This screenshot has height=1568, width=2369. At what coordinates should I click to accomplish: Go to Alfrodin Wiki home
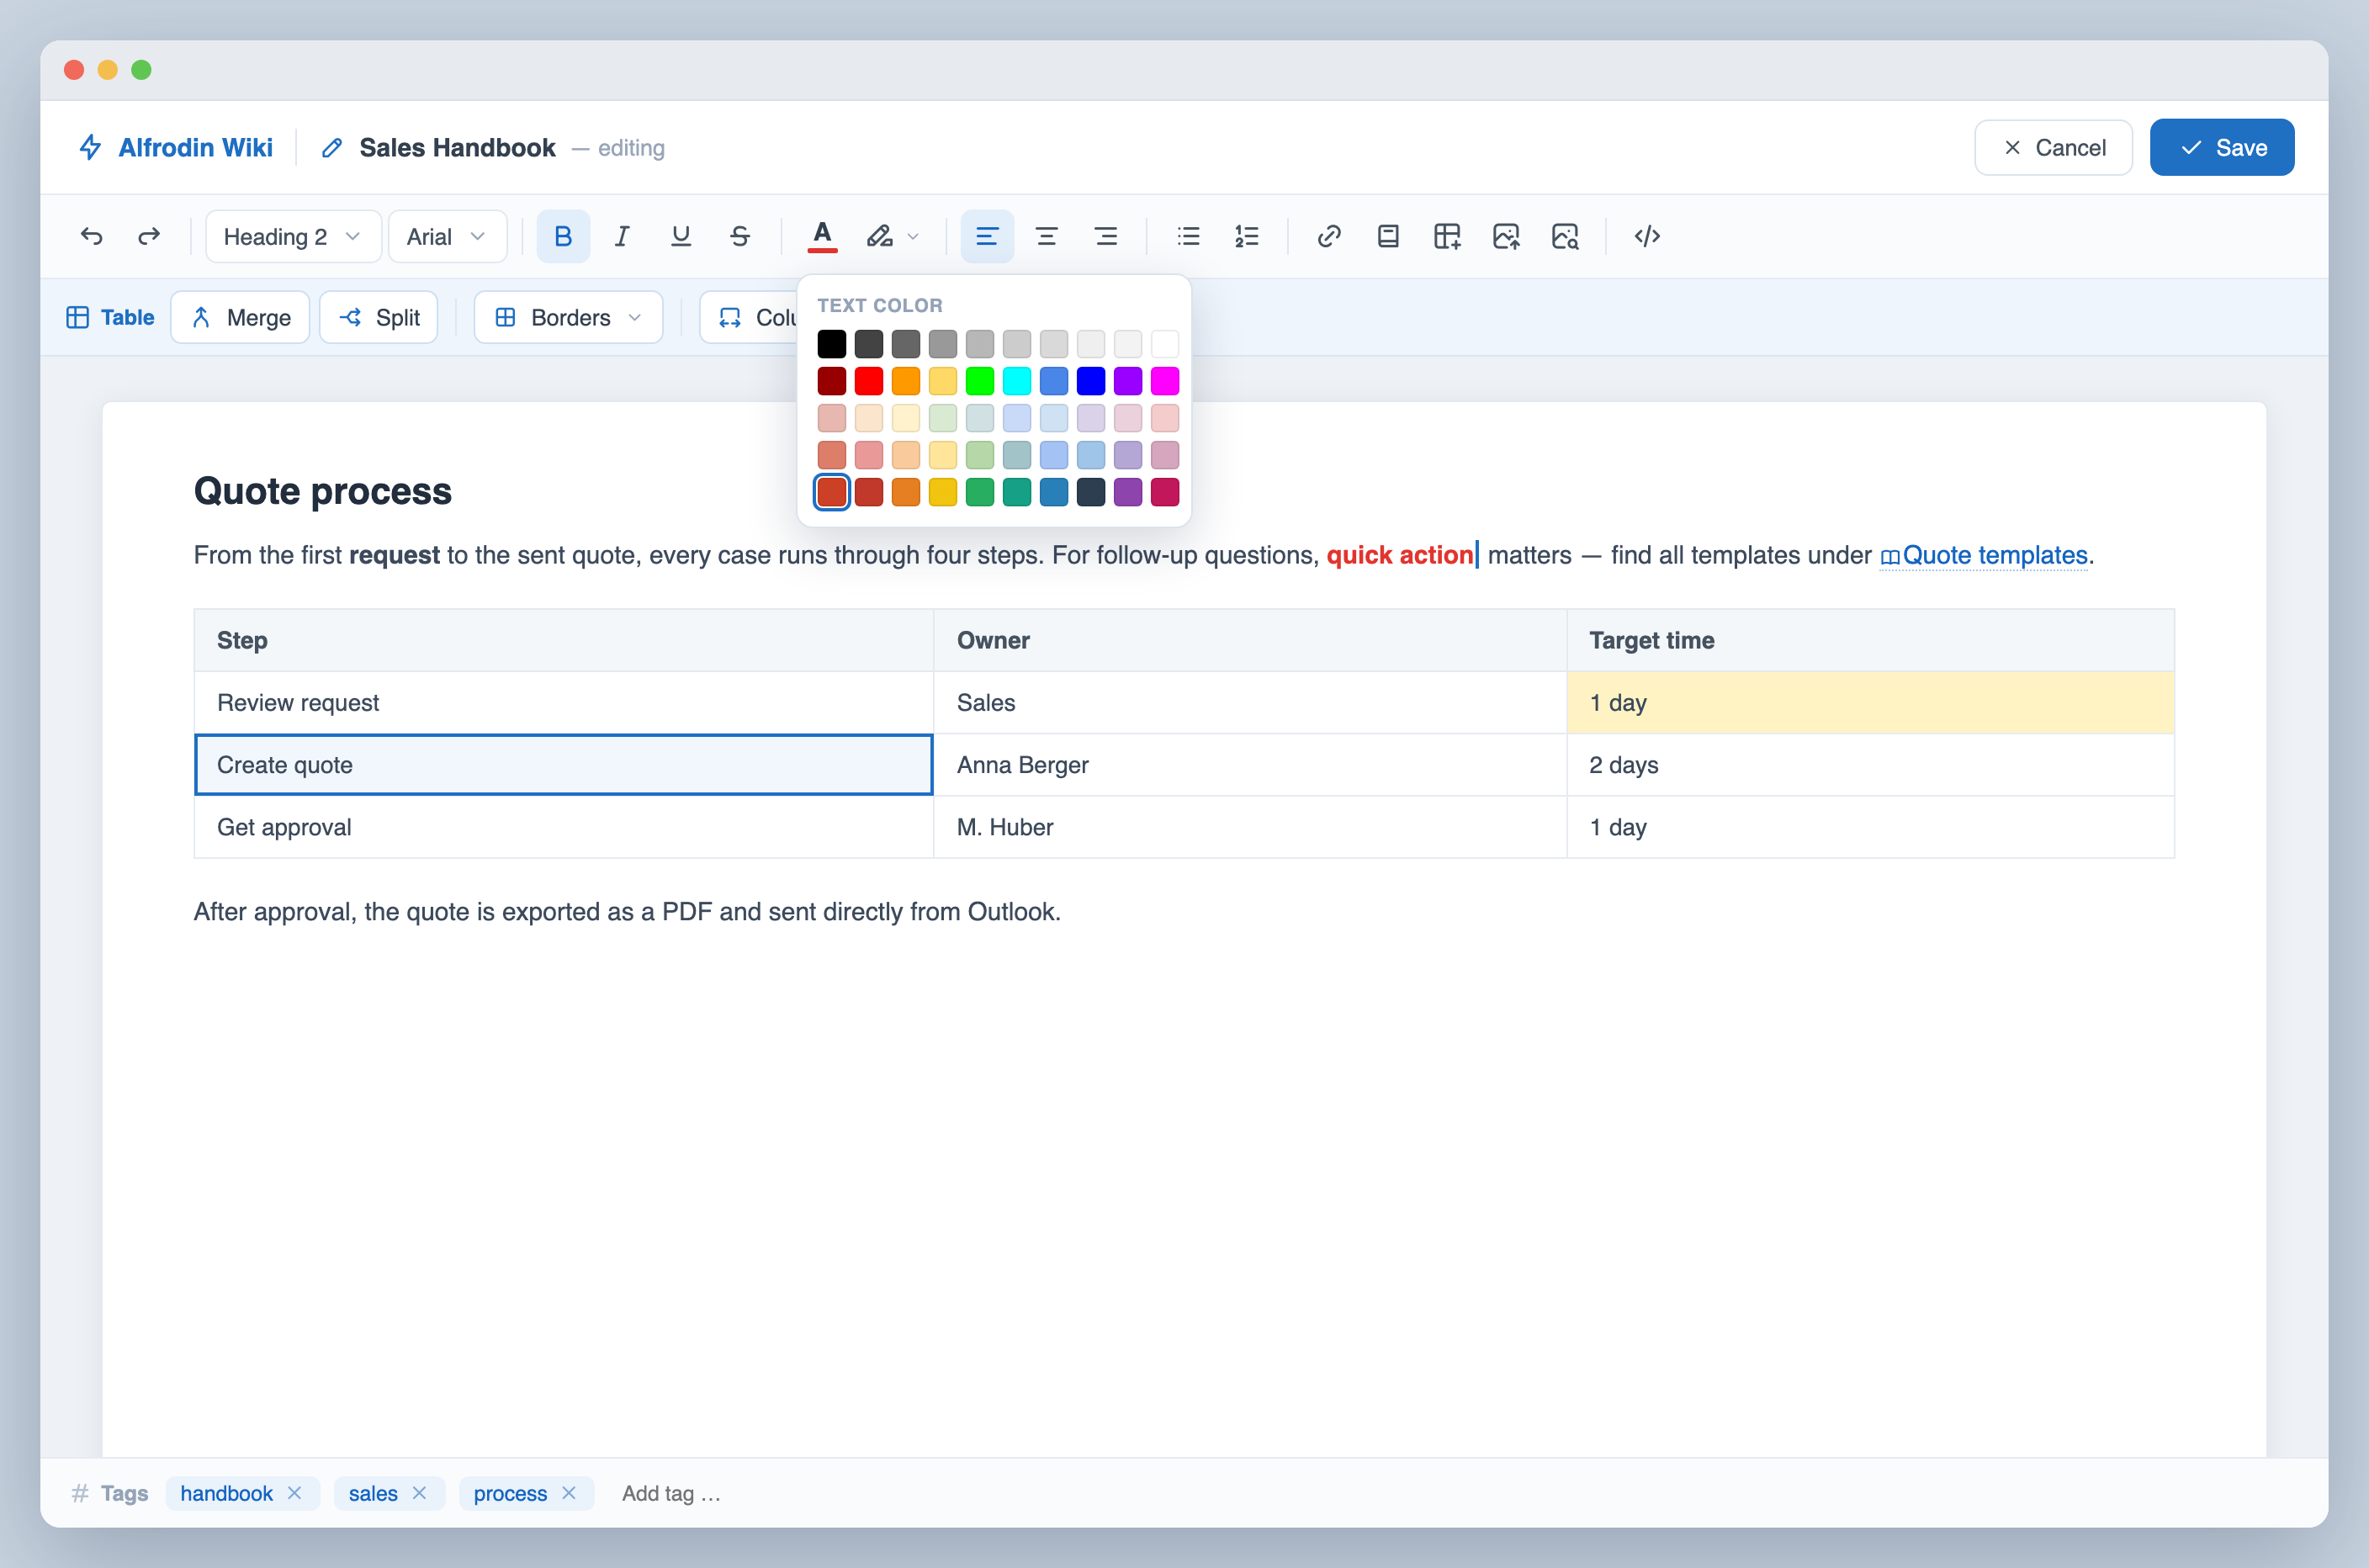[195, 147]
